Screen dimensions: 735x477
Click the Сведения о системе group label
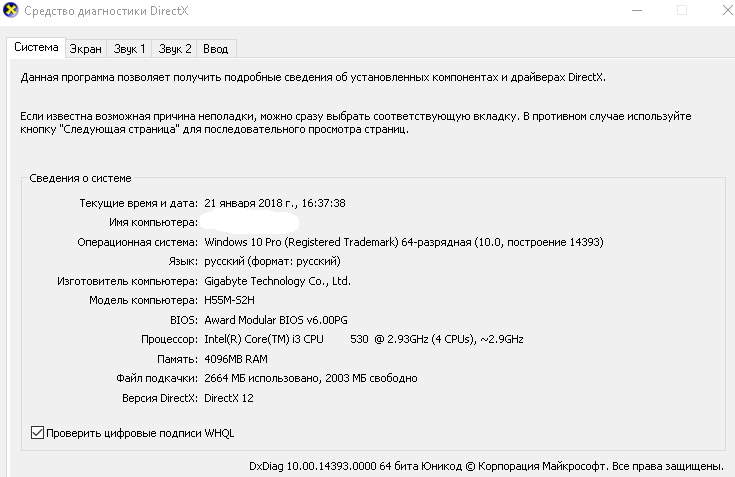pyautogui.click(x=80, y=178)
